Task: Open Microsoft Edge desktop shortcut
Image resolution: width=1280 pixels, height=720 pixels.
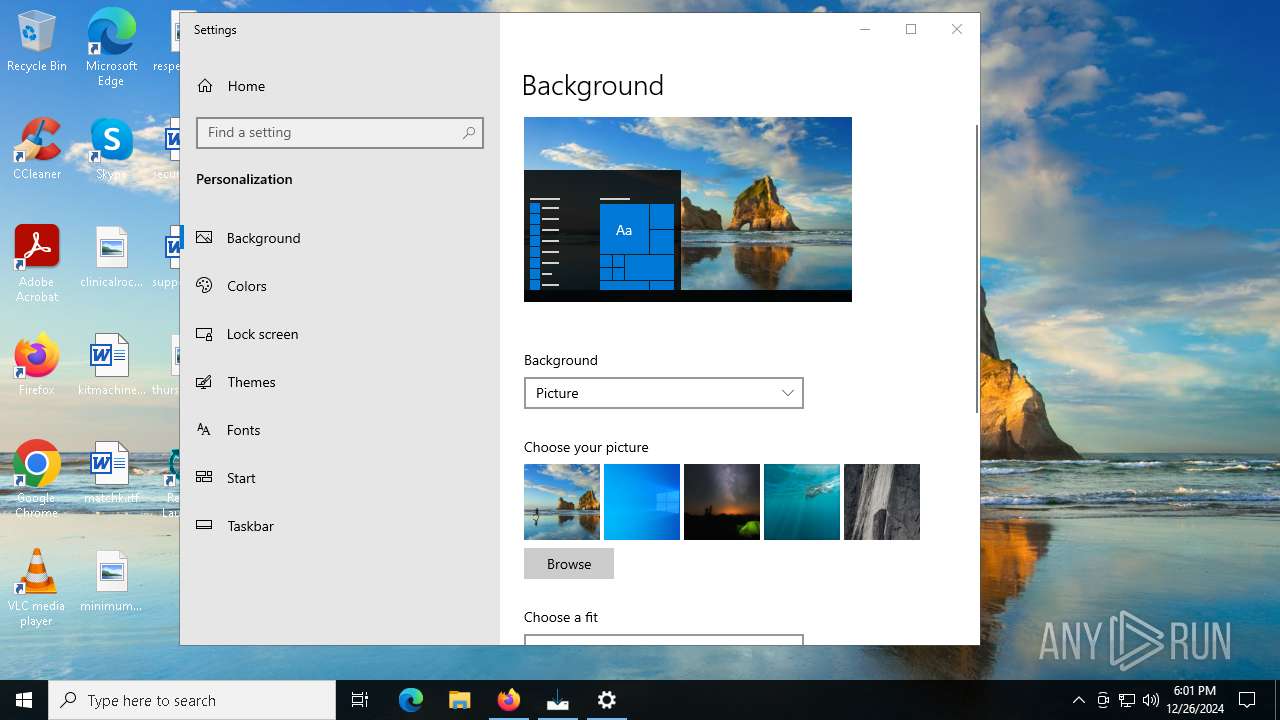Action: 111,48
